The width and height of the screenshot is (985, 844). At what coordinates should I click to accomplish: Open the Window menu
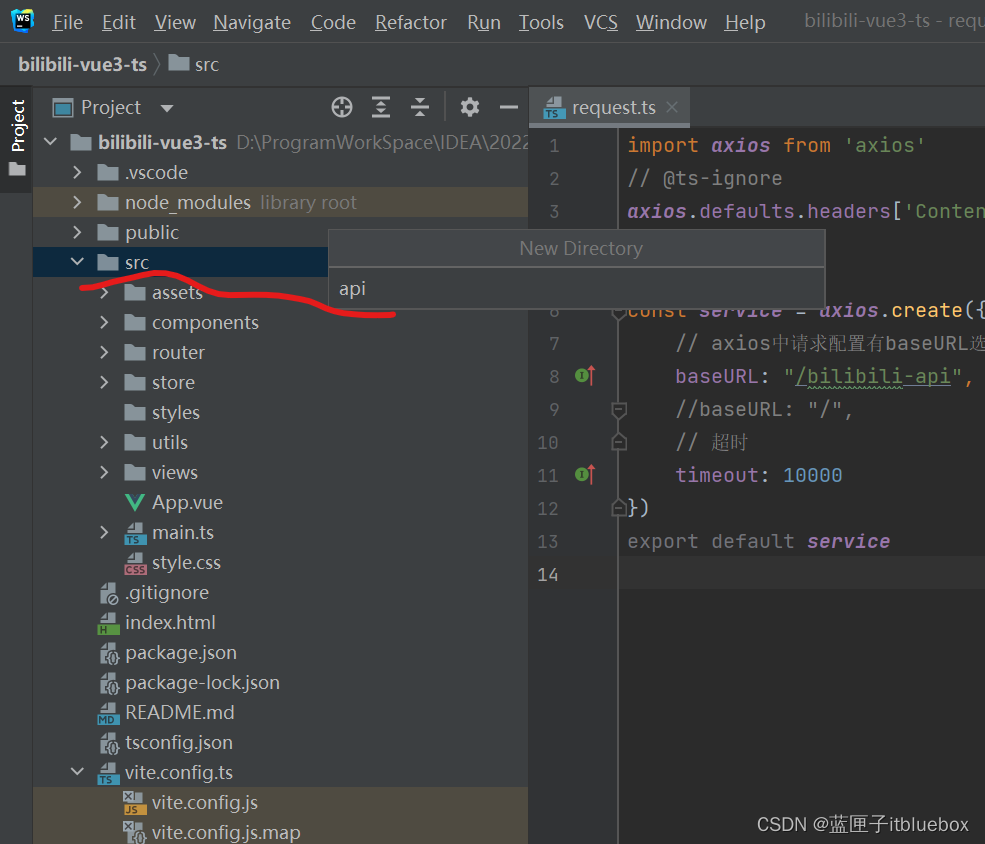coord(671,23)
